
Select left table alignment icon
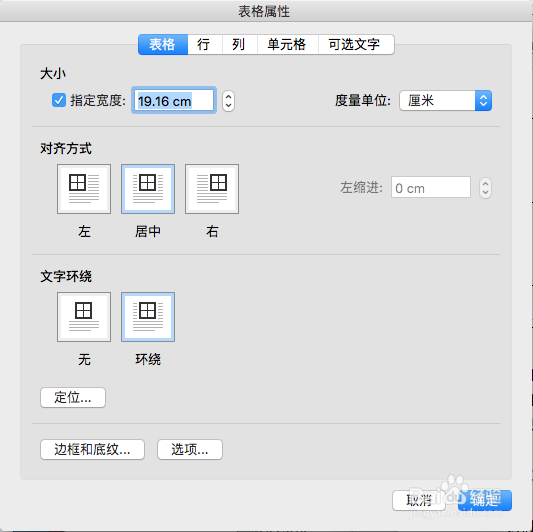(x=84, y=189)
